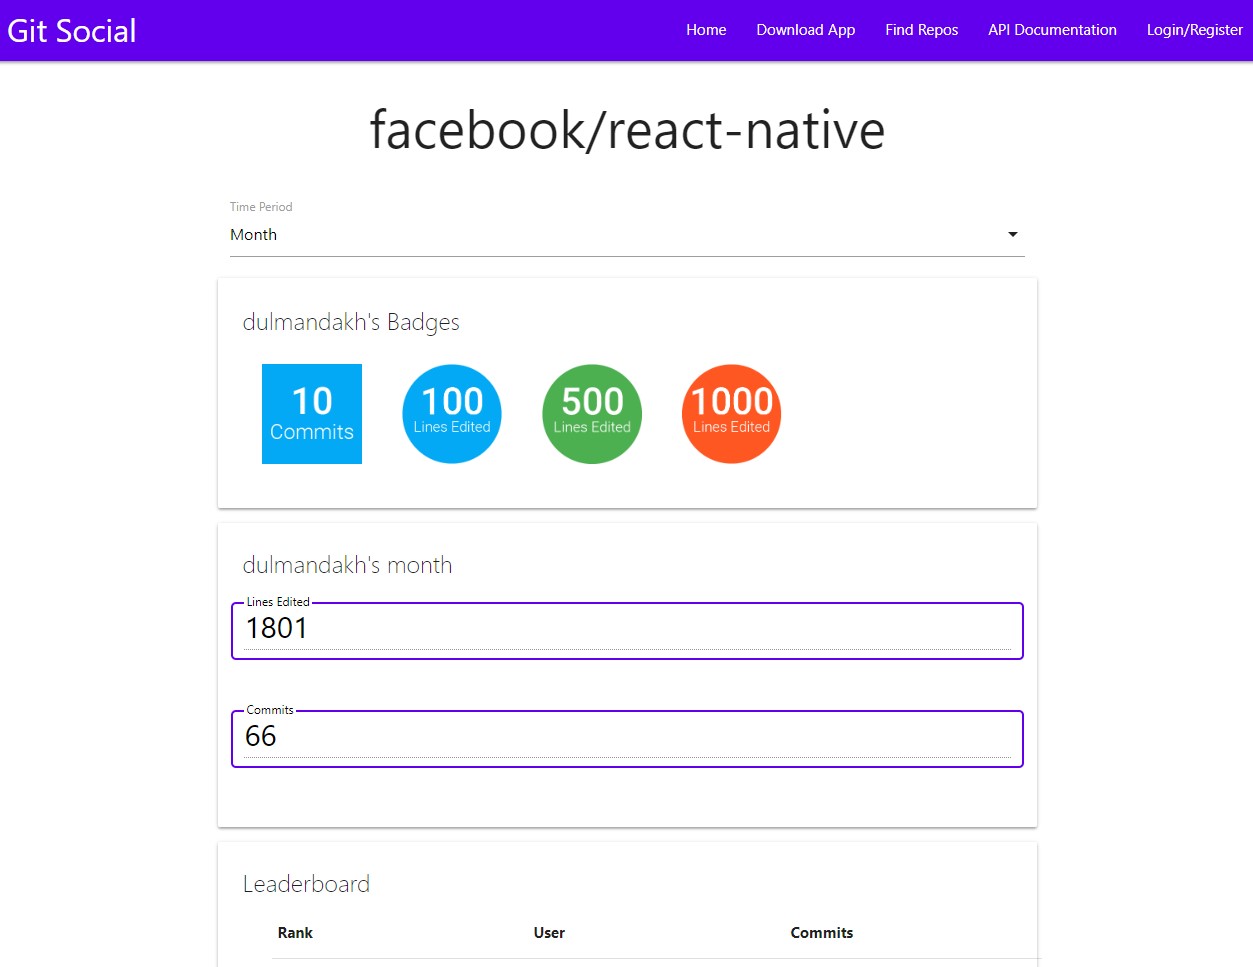Click the Rank column header
1253x967 pixels.
pyautogui.click(x=295, y=933)
